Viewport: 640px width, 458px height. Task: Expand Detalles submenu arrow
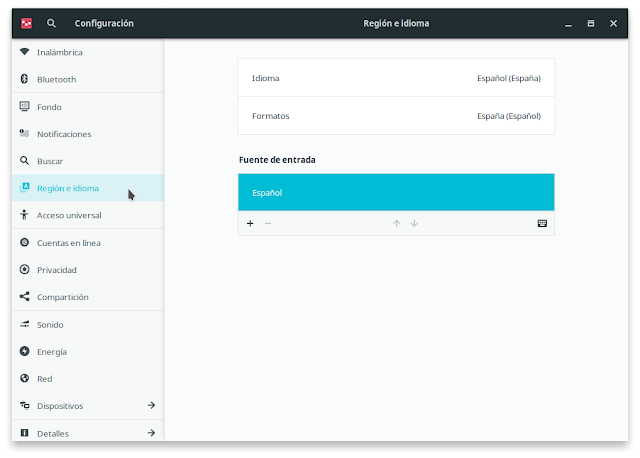point(151,433)
